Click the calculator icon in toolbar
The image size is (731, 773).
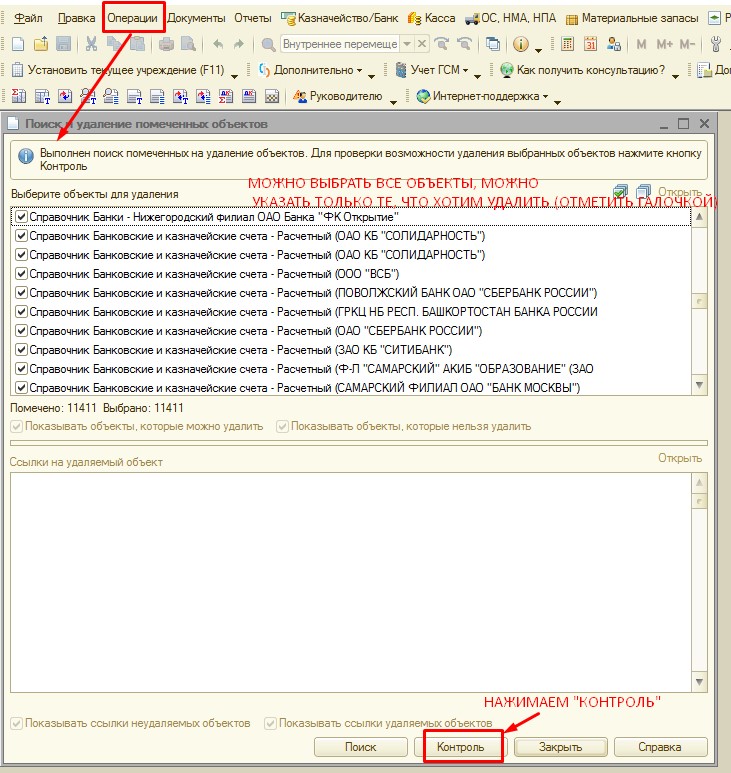[568, 44]
